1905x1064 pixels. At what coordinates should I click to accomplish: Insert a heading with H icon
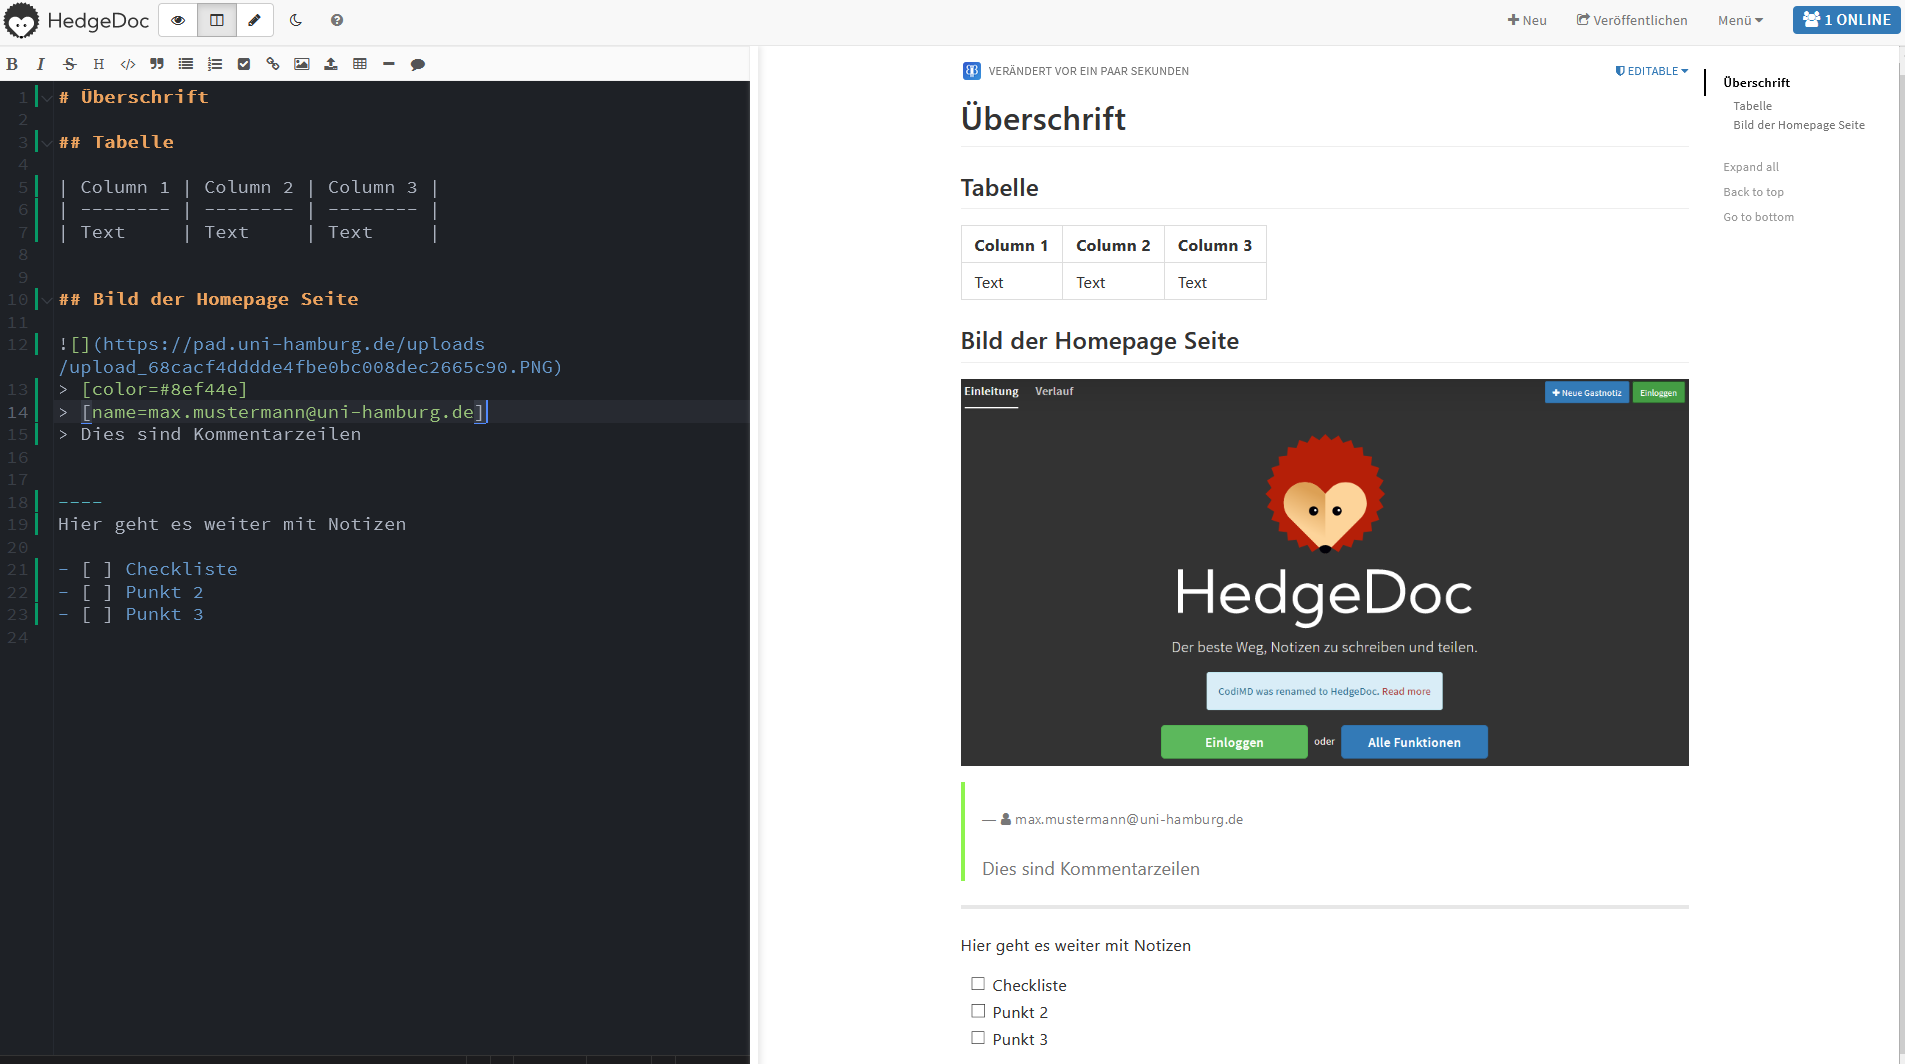[98, 64]
